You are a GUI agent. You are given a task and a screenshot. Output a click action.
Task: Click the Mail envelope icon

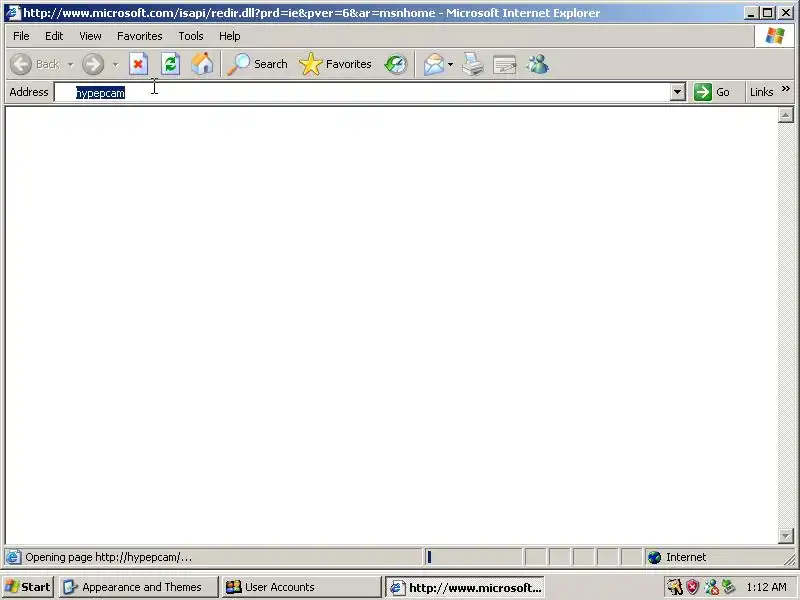click(x=434, y=64)
